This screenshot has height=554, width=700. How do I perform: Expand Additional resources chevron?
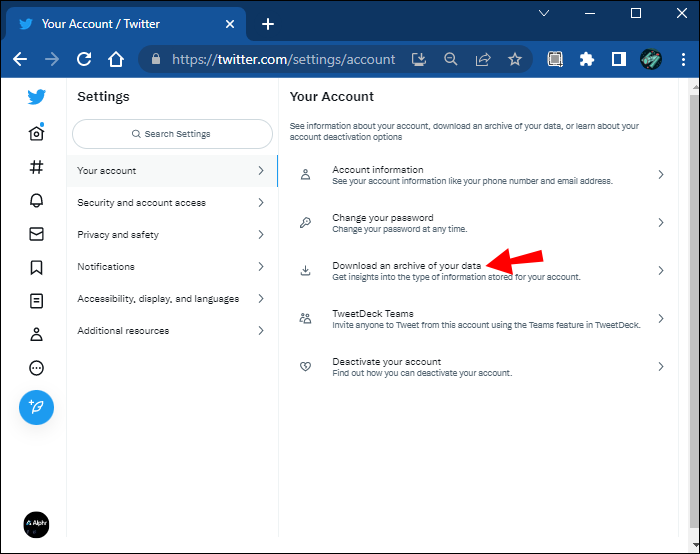[x=261, y=330]
